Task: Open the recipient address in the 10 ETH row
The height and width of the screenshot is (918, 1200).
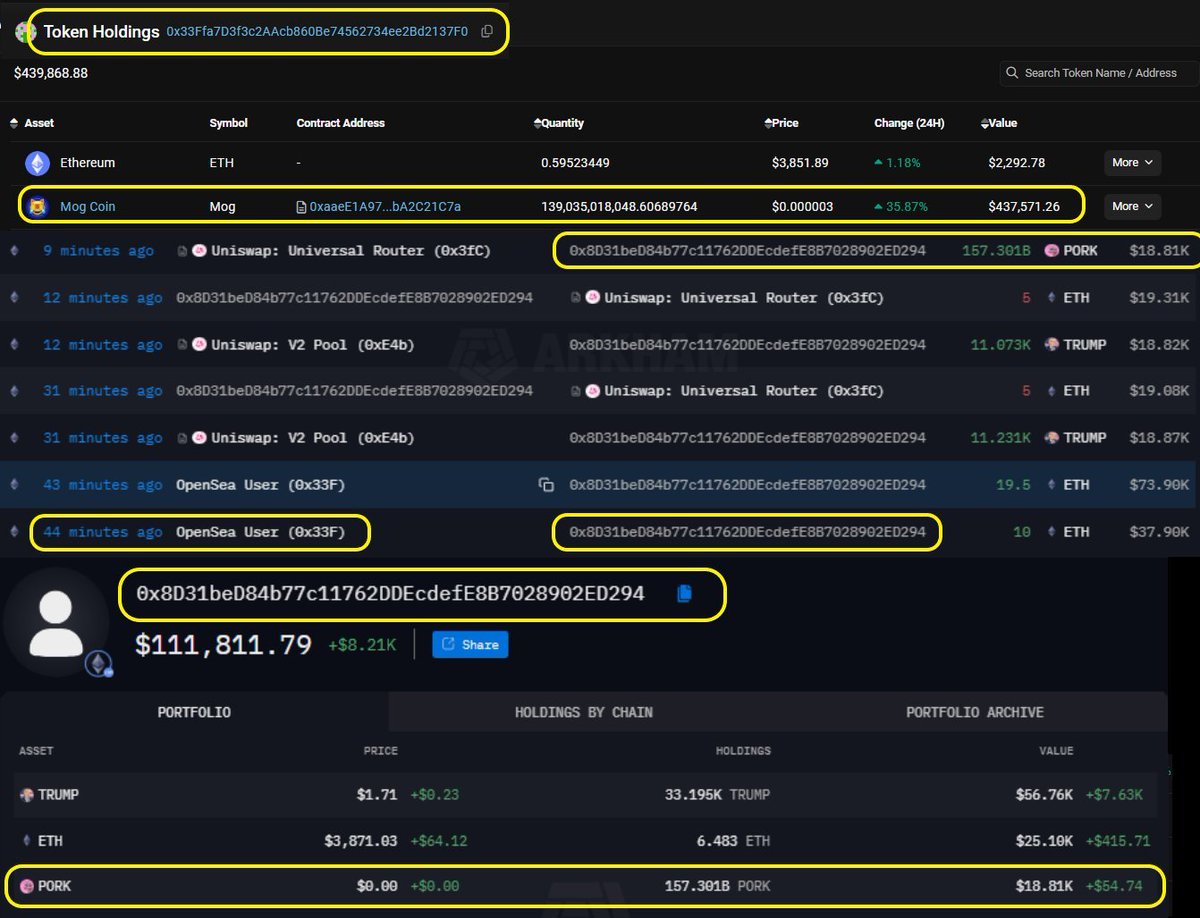Action: coord(748,532)
